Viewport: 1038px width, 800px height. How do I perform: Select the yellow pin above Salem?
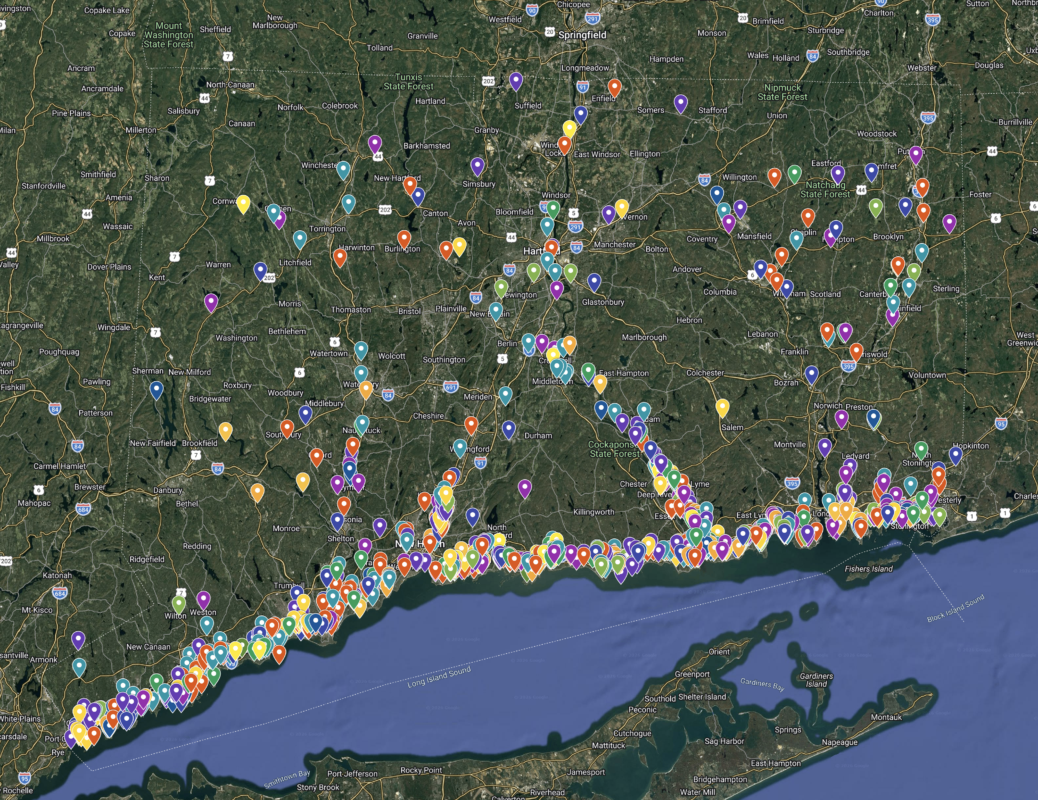pyautogui.click(x=722, y=407)
